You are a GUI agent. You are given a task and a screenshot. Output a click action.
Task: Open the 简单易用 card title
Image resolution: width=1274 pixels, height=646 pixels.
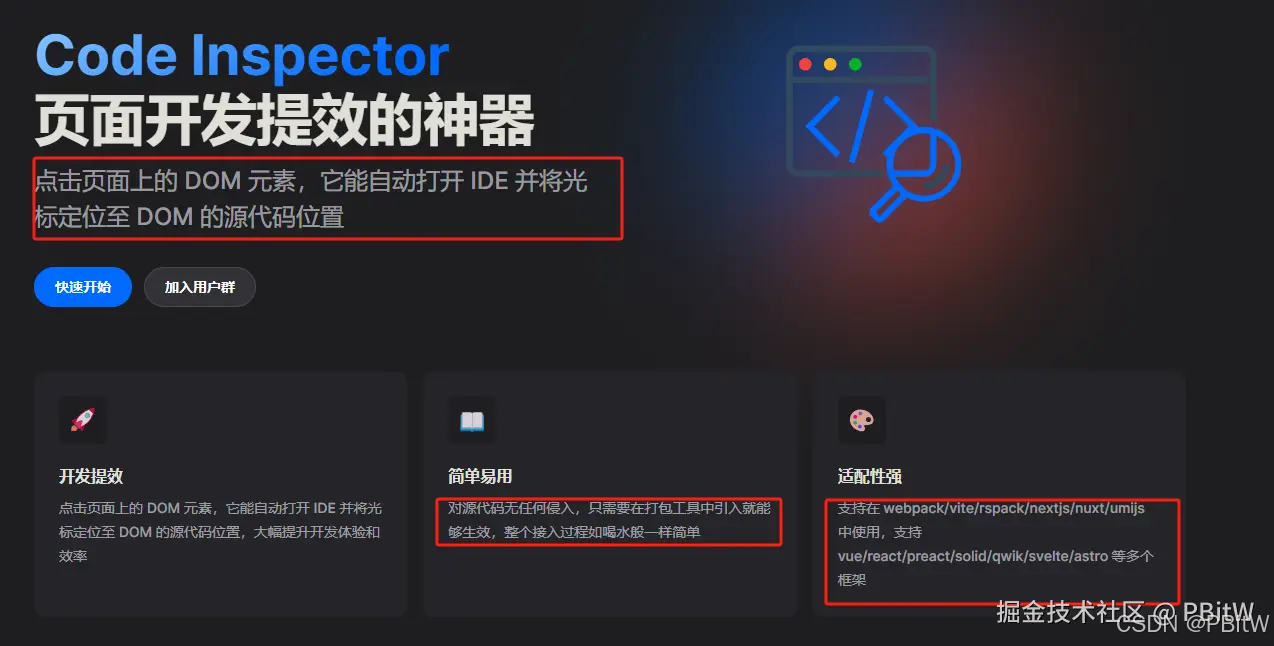pyautogui.click(x=480, y=476)
